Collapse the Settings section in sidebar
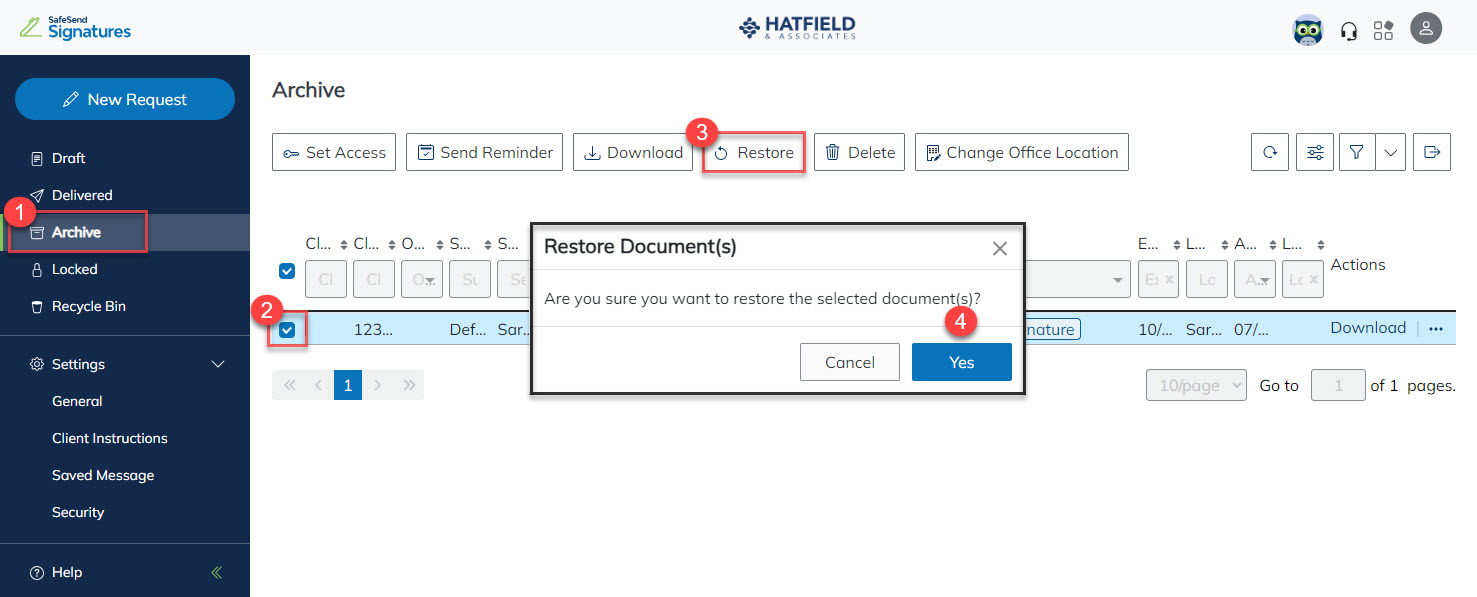 tap(218, 364)
